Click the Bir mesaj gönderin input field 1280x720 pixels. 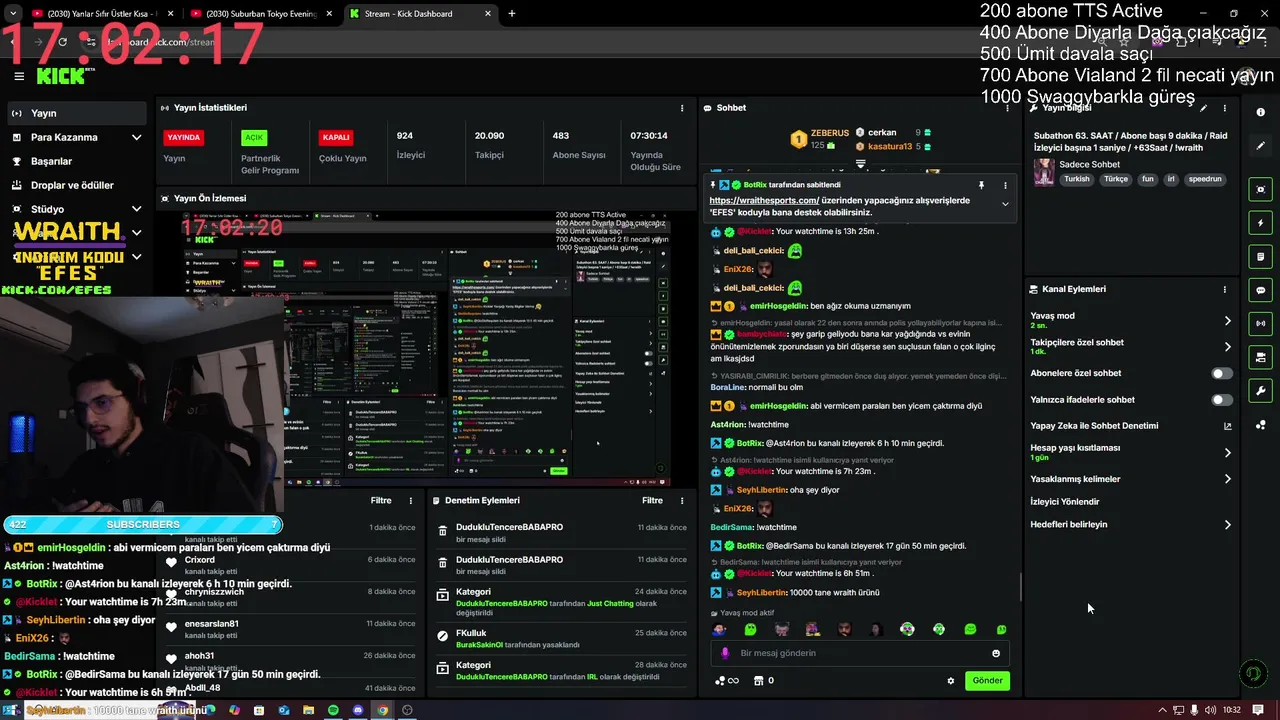click(x=860, y=653)
